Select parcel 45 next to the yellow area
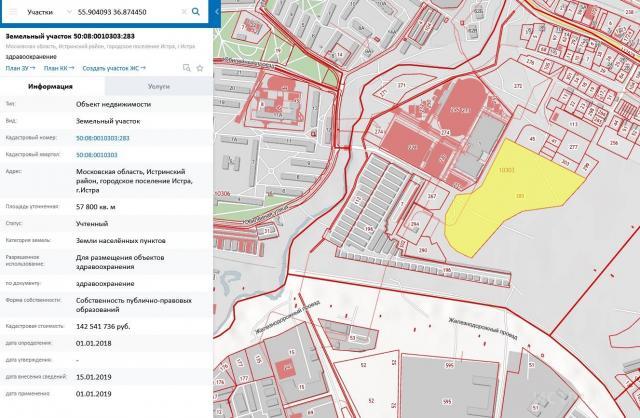 (x=532, y=141)
